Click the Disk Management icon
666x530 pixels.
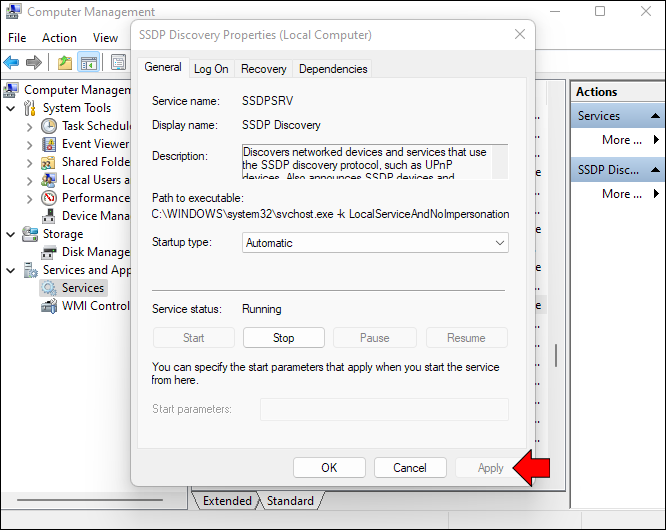[48, 252]
